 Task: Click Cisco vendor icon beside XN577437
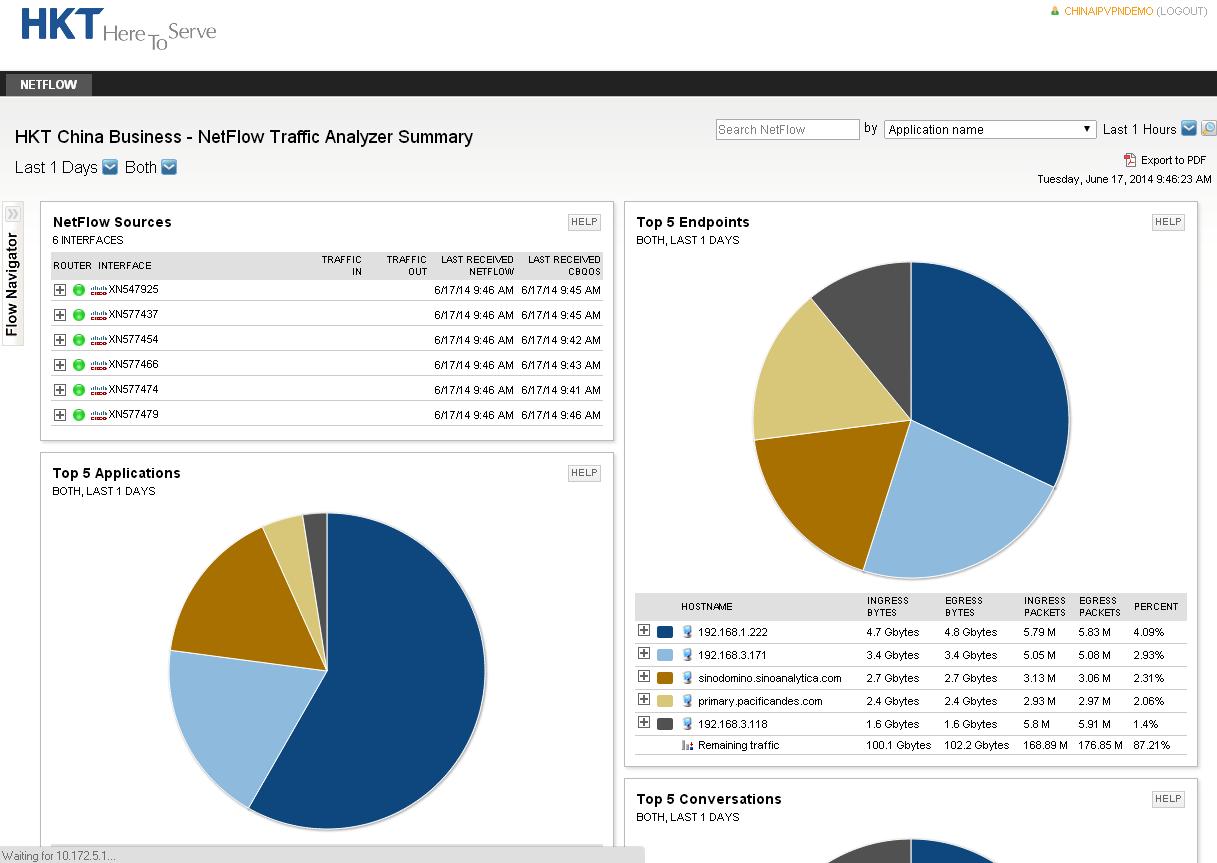point(98,315)
